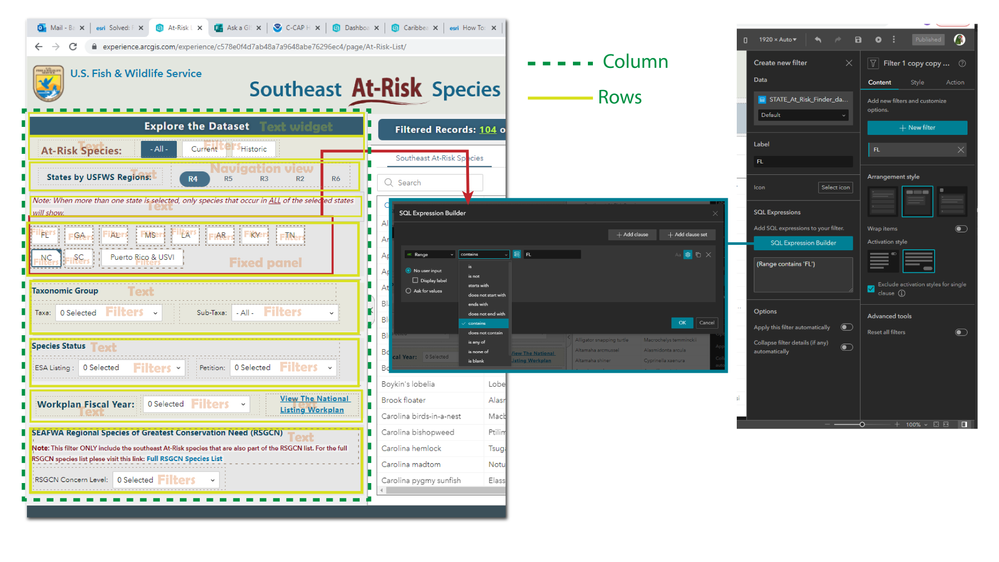999x562 pixels.
Task: Toggle Wrap items switch
Action: (961, 229)
